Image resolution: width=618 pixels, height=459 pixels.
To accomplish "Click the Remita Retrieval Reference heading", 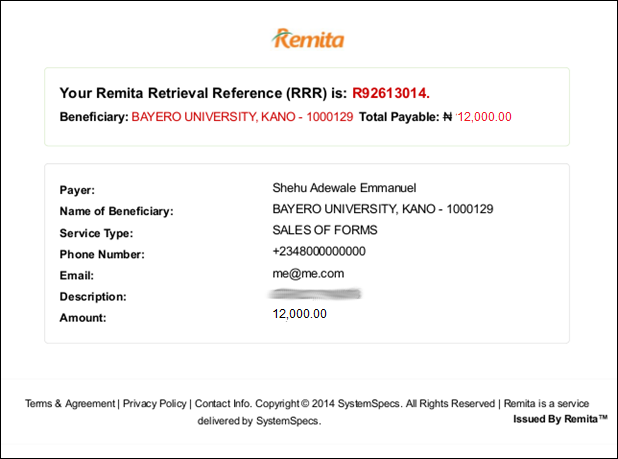I will (203, 93).
